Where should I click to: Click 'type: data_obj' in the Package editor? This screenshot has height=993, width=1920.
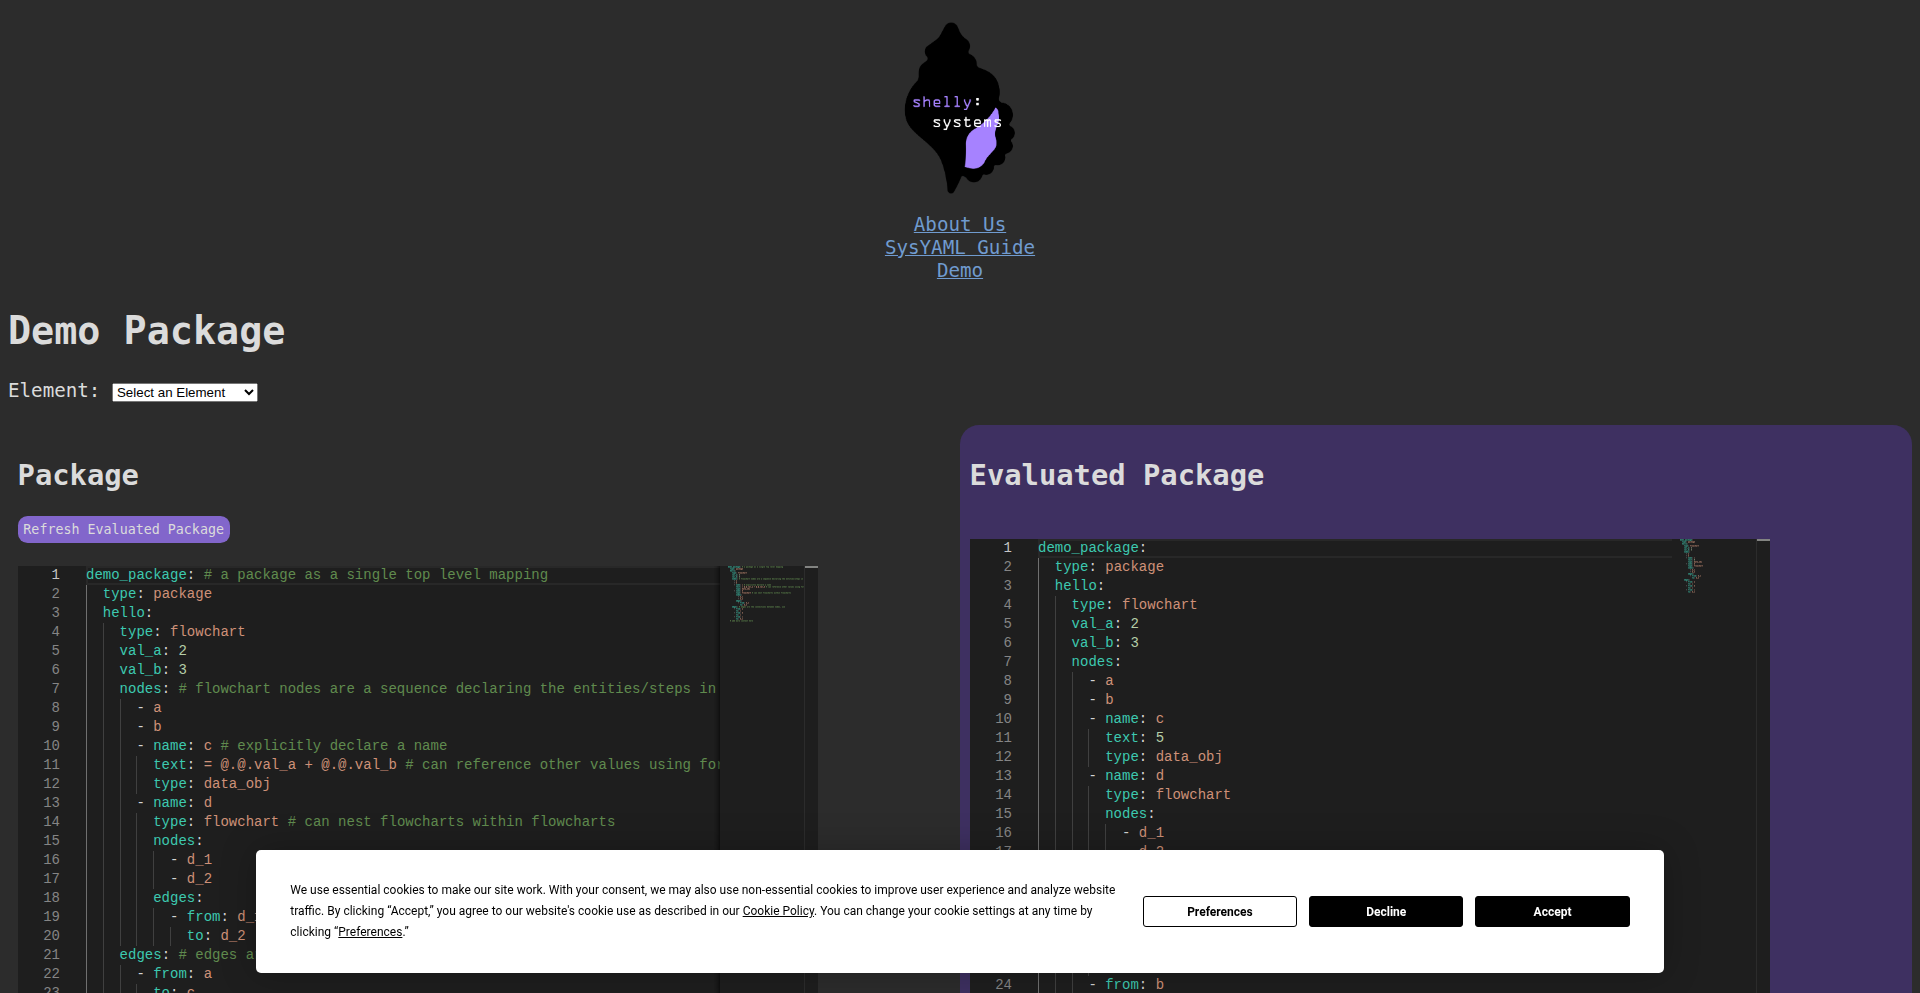point(212,784)
